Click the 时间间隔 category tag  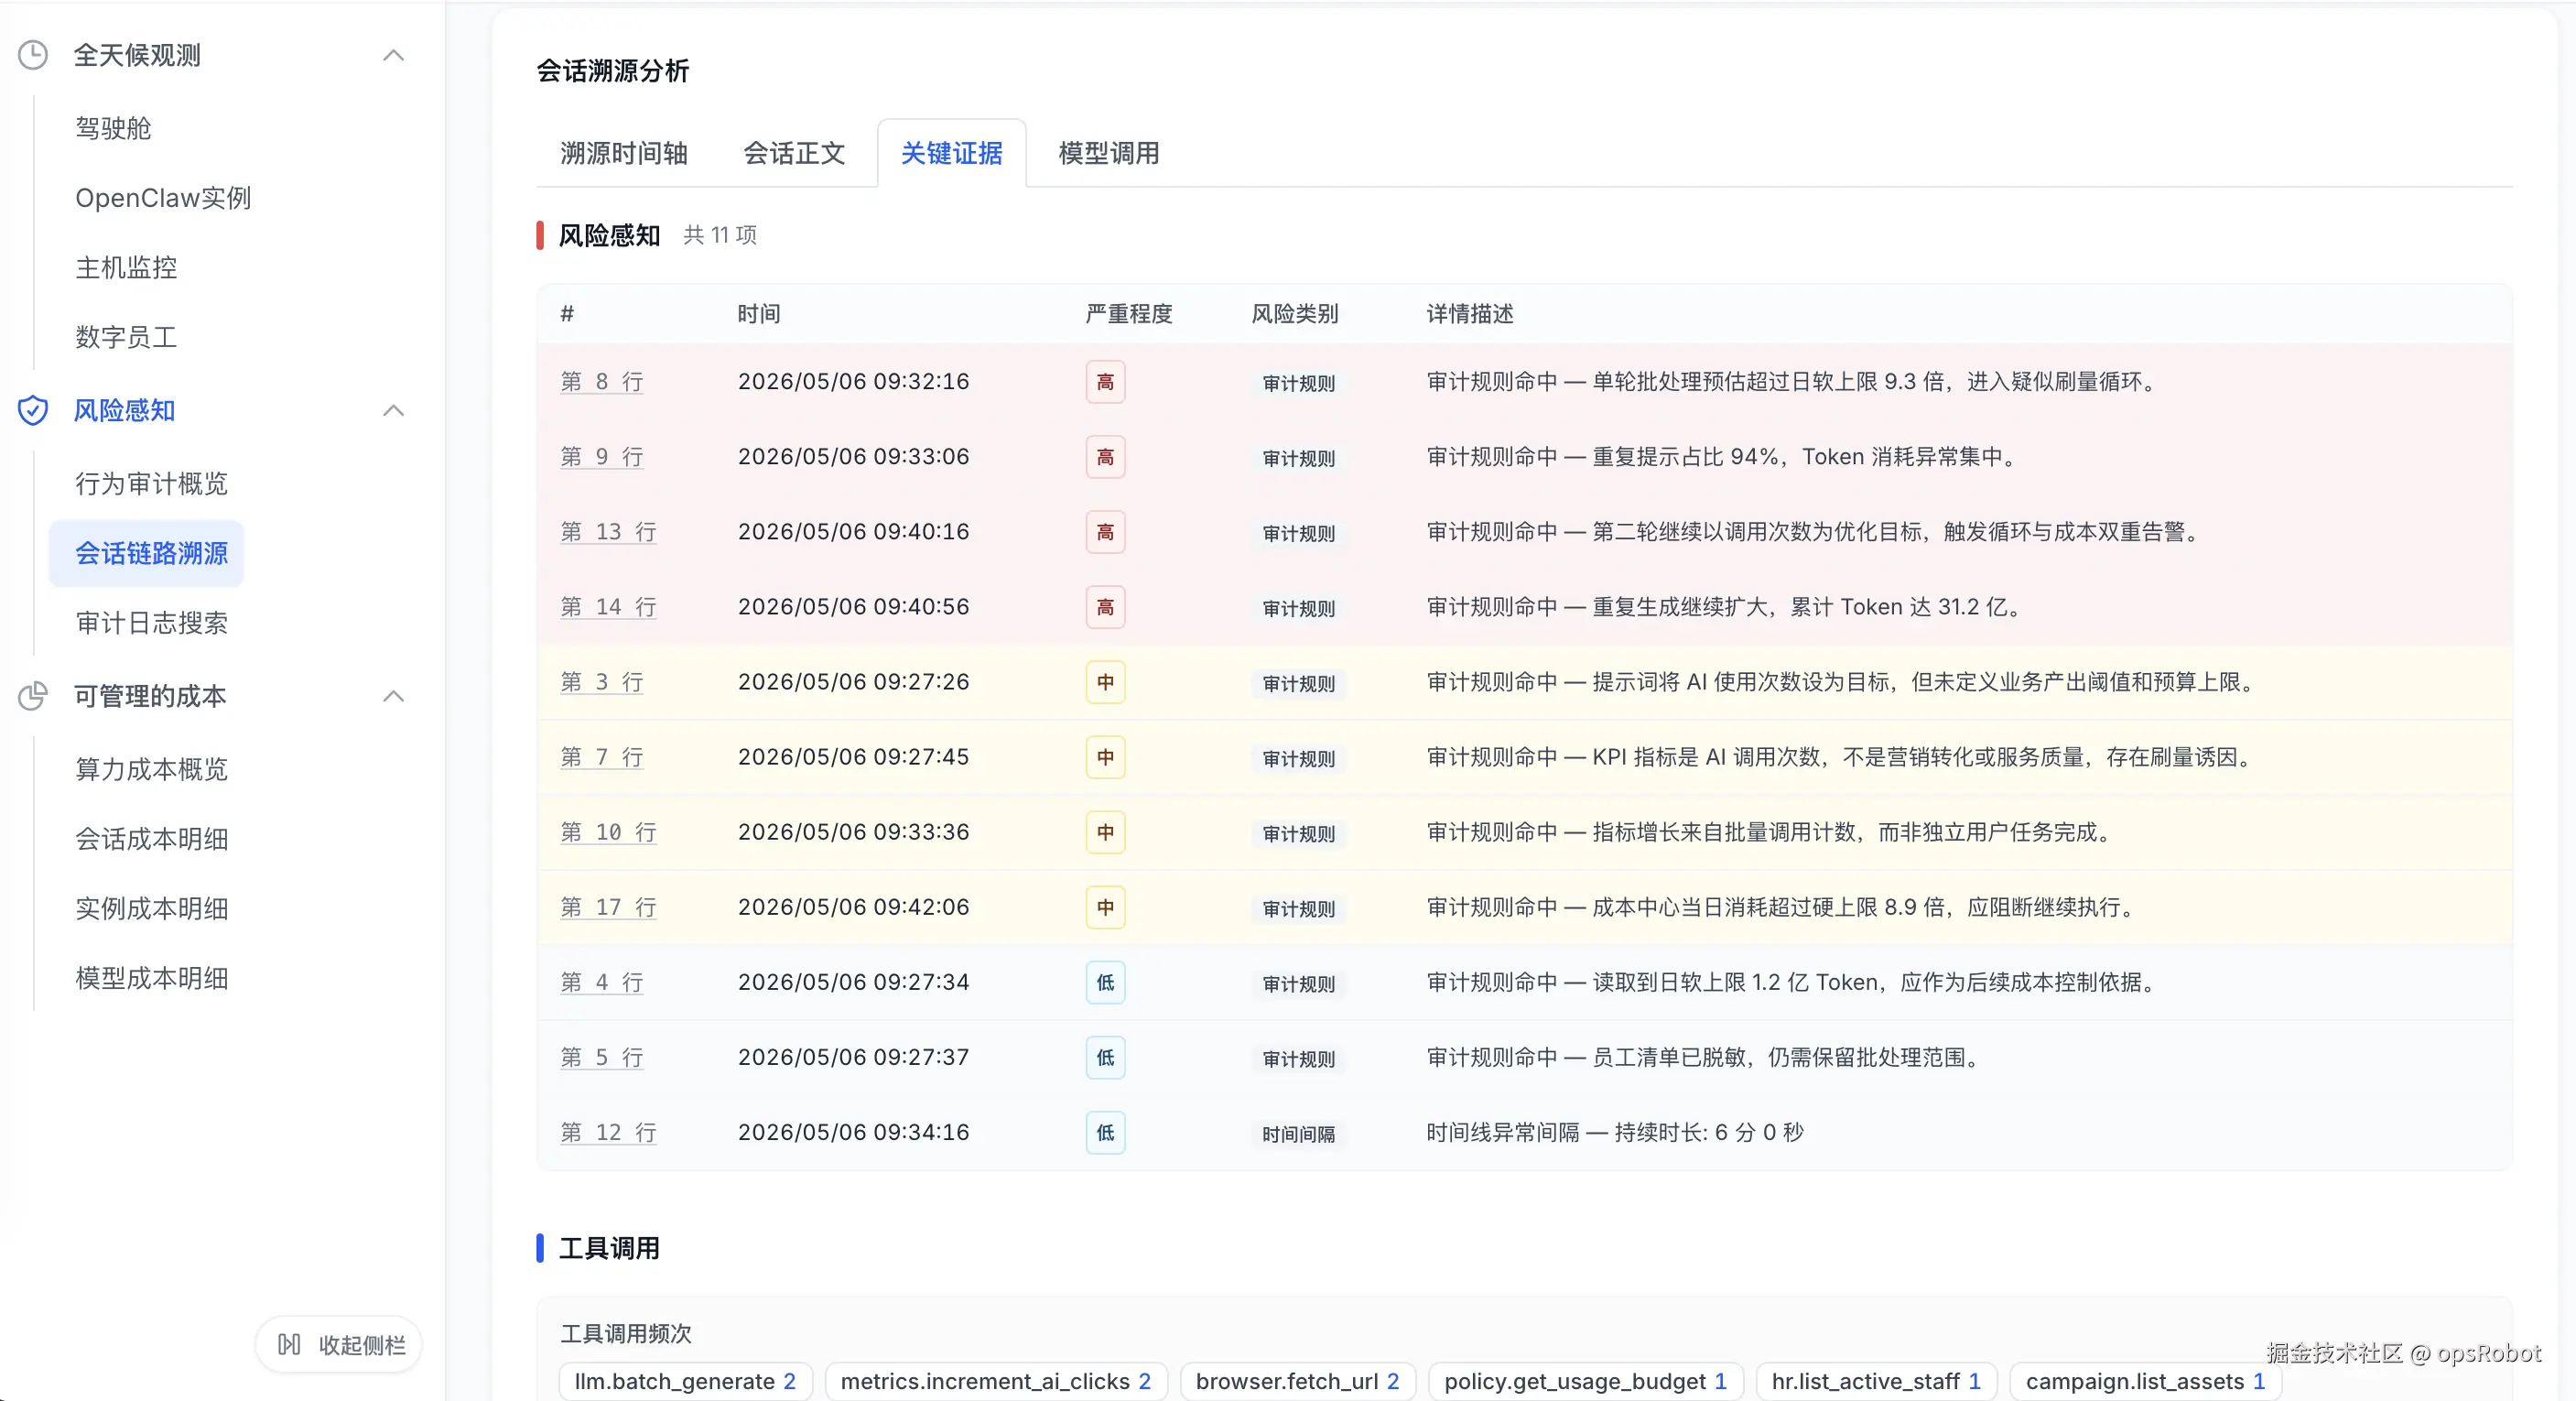1298,1133
